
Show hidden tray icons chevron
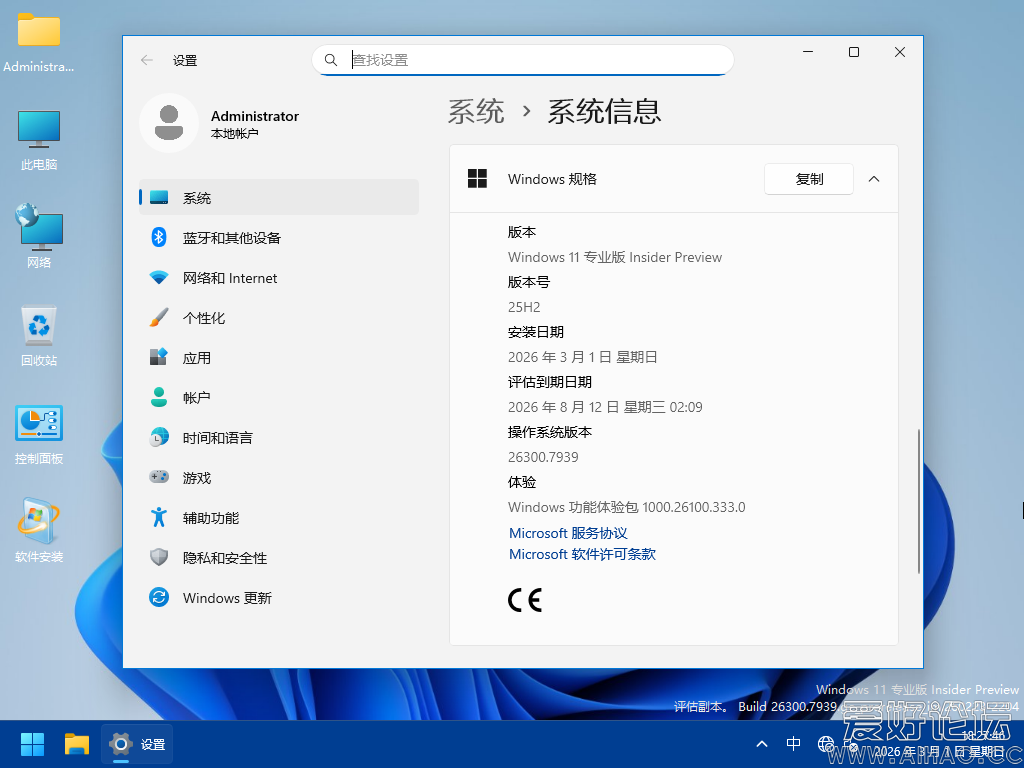click(x=761, y=744)
